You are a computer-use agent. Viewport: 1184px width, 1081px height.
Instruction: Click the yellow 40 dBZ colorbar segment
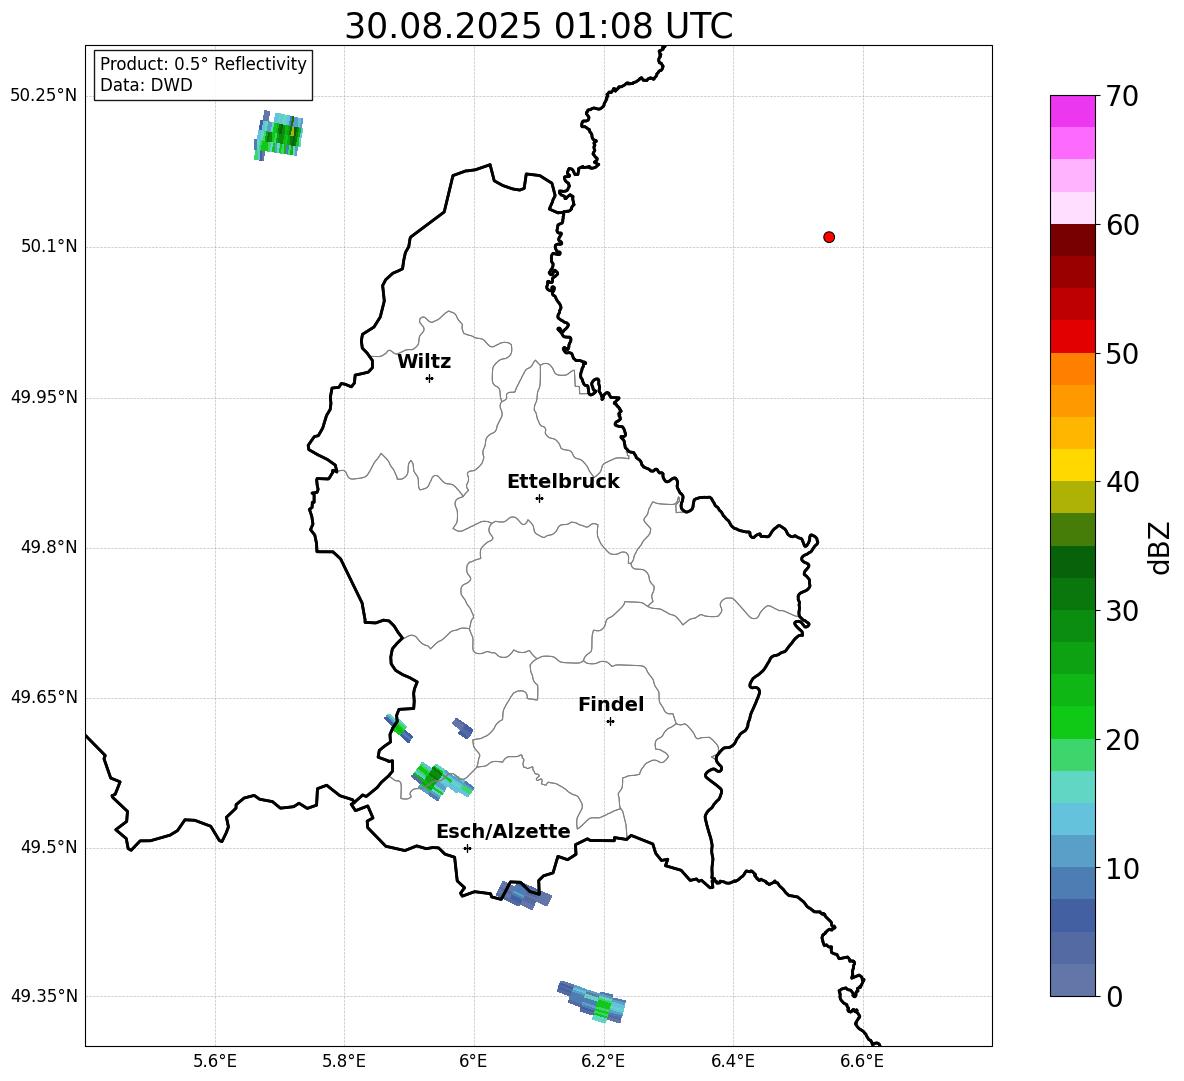tap(1072, 465)
